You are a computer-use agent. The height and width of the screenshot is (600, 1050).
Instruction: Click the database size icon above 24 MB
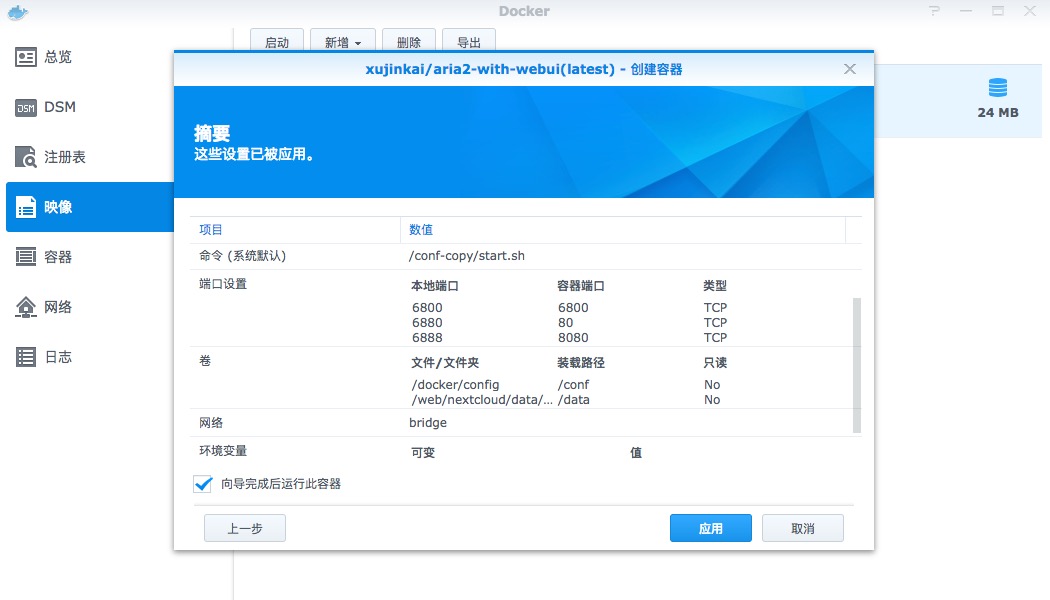(997, 87)
